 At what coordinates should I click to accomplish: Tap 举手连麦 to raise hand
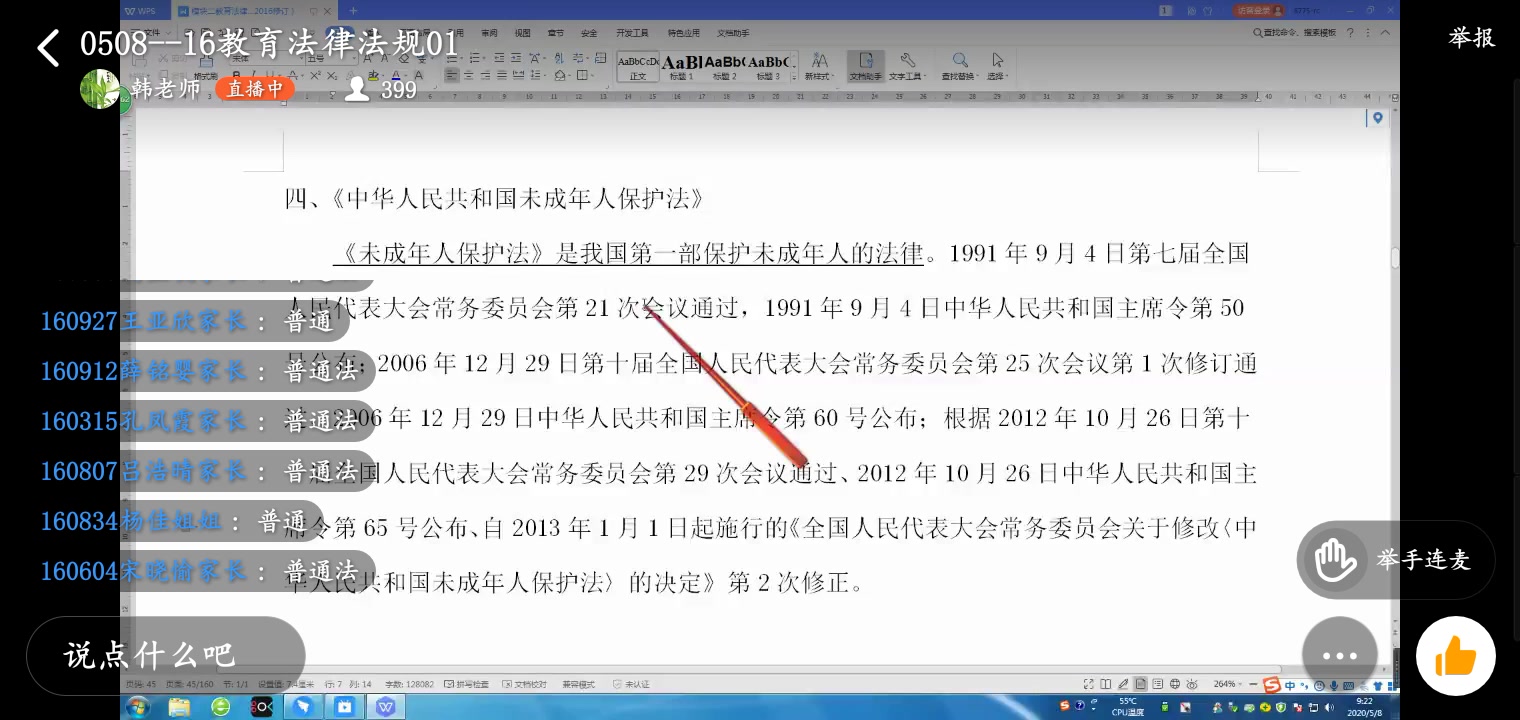click(1396, 560)
